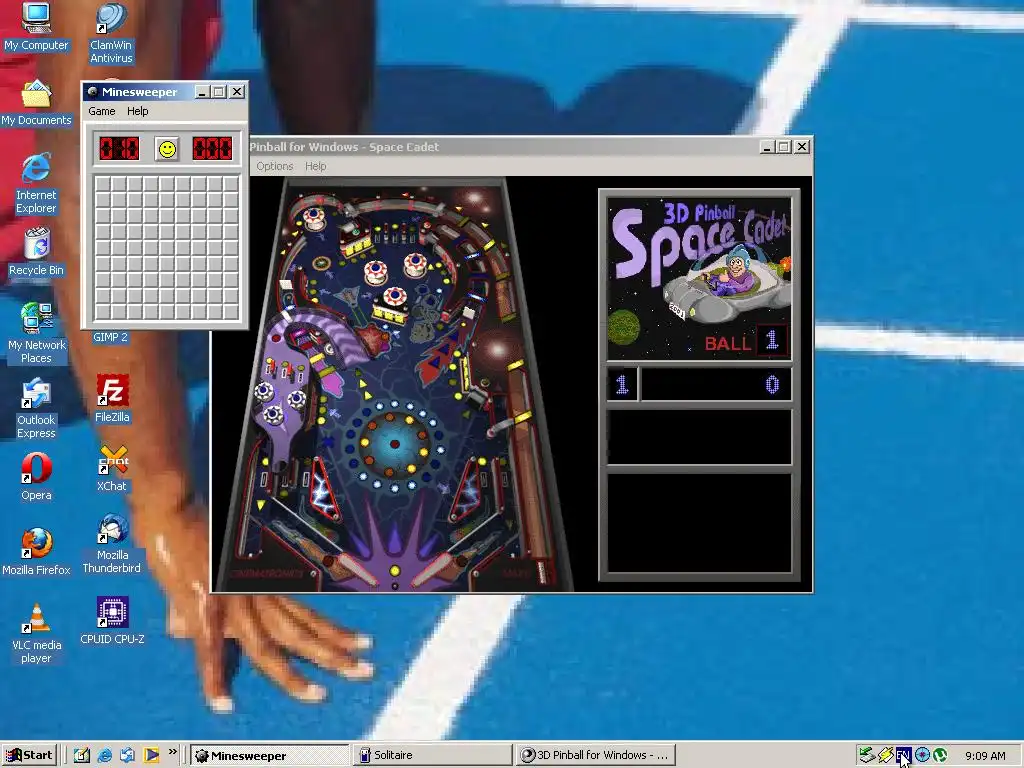Click the Pinball player number 1 box
Image resolution: width=1024 pixels, height=768 pixels.
[622, 385]
